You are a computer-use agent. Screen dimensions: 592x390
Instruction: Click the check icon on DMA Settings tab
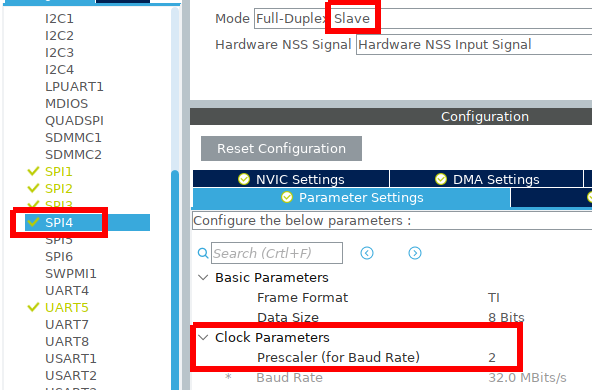pyautogui.click(x=441, y=179)
